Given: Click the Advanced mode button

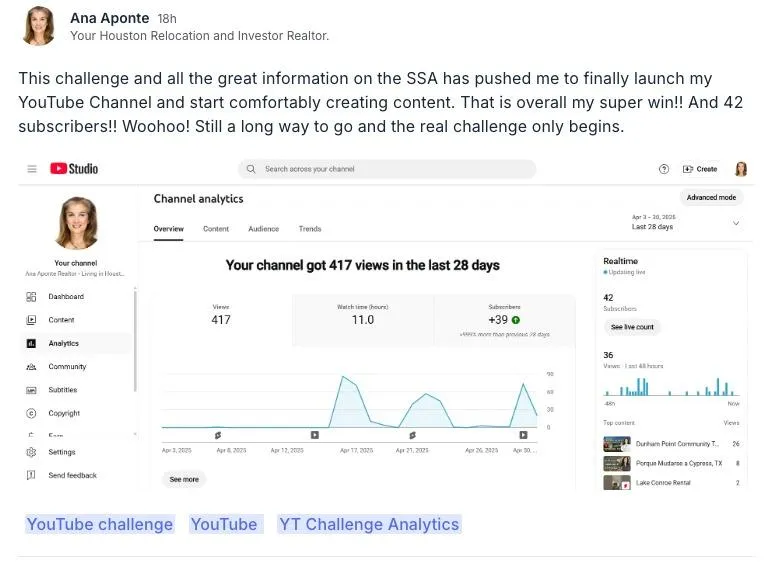Looking at the screenshot, I should pyautogui.click(x=711, y=198).
